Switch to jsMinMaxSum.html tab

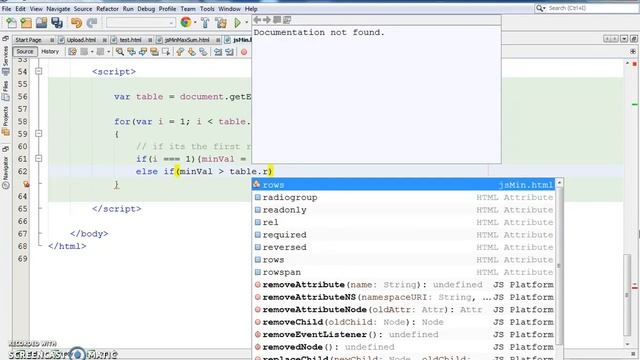tap(187, 40)
